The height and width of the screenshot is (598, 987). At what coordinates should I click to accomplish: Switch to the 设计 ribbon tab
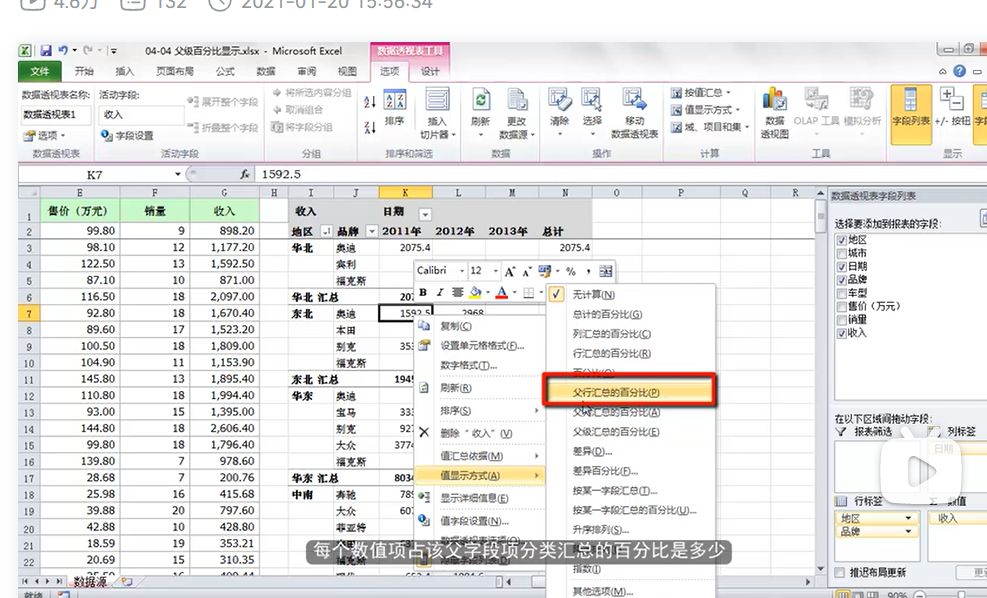tap(431, 71)
